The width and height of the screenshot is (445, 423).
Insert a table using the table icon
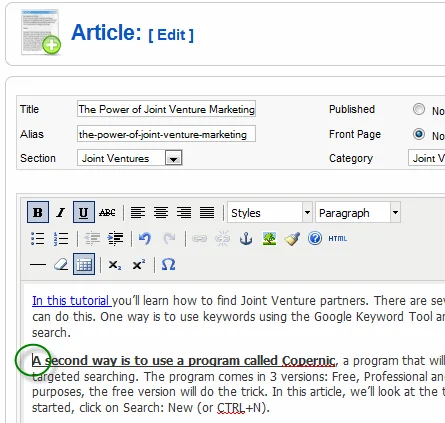click(84, 265)
